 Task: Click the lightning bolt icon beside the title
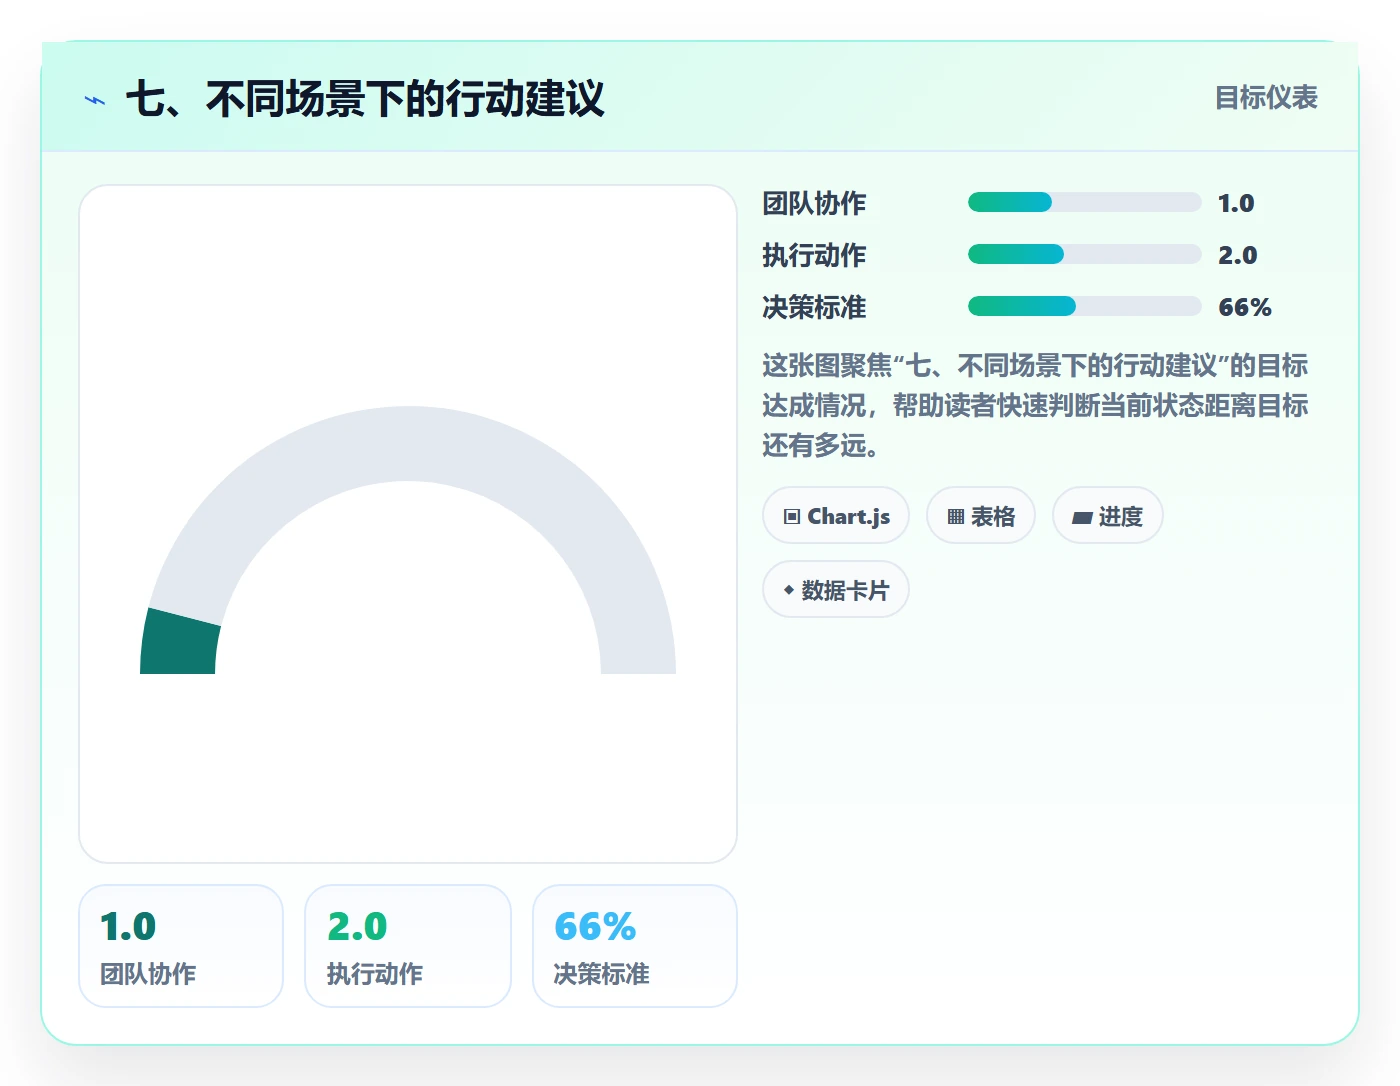tap(95, 100)
